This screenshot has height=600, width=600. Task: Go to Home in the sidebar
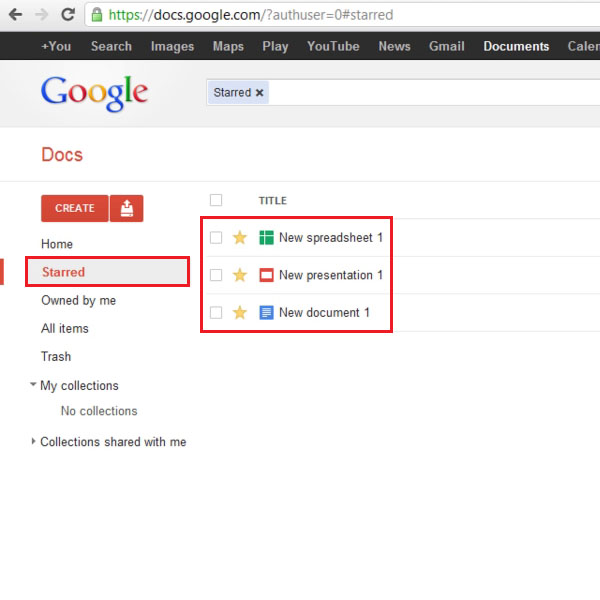tap(57, 244)
